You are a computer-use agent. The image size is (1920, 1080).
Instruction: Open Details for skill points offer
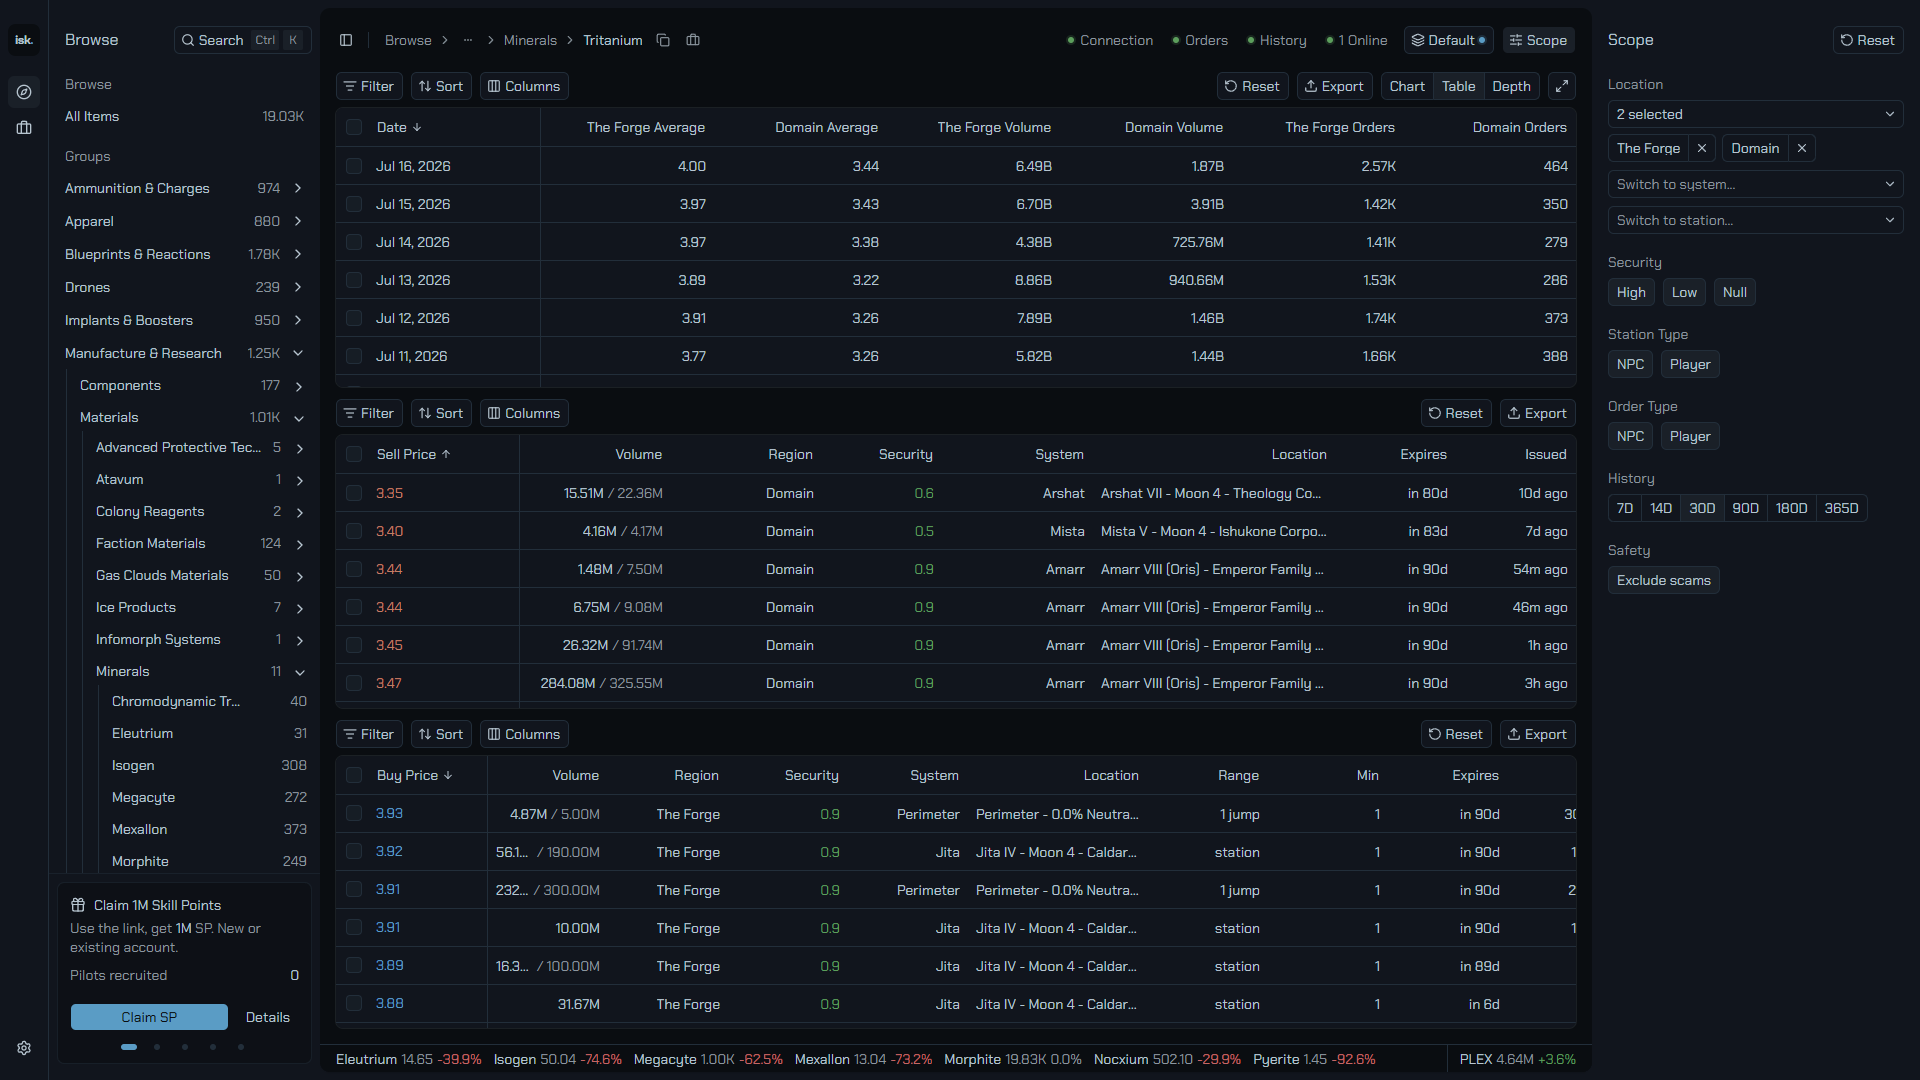pyautogui.click(x=268, y=1017)
